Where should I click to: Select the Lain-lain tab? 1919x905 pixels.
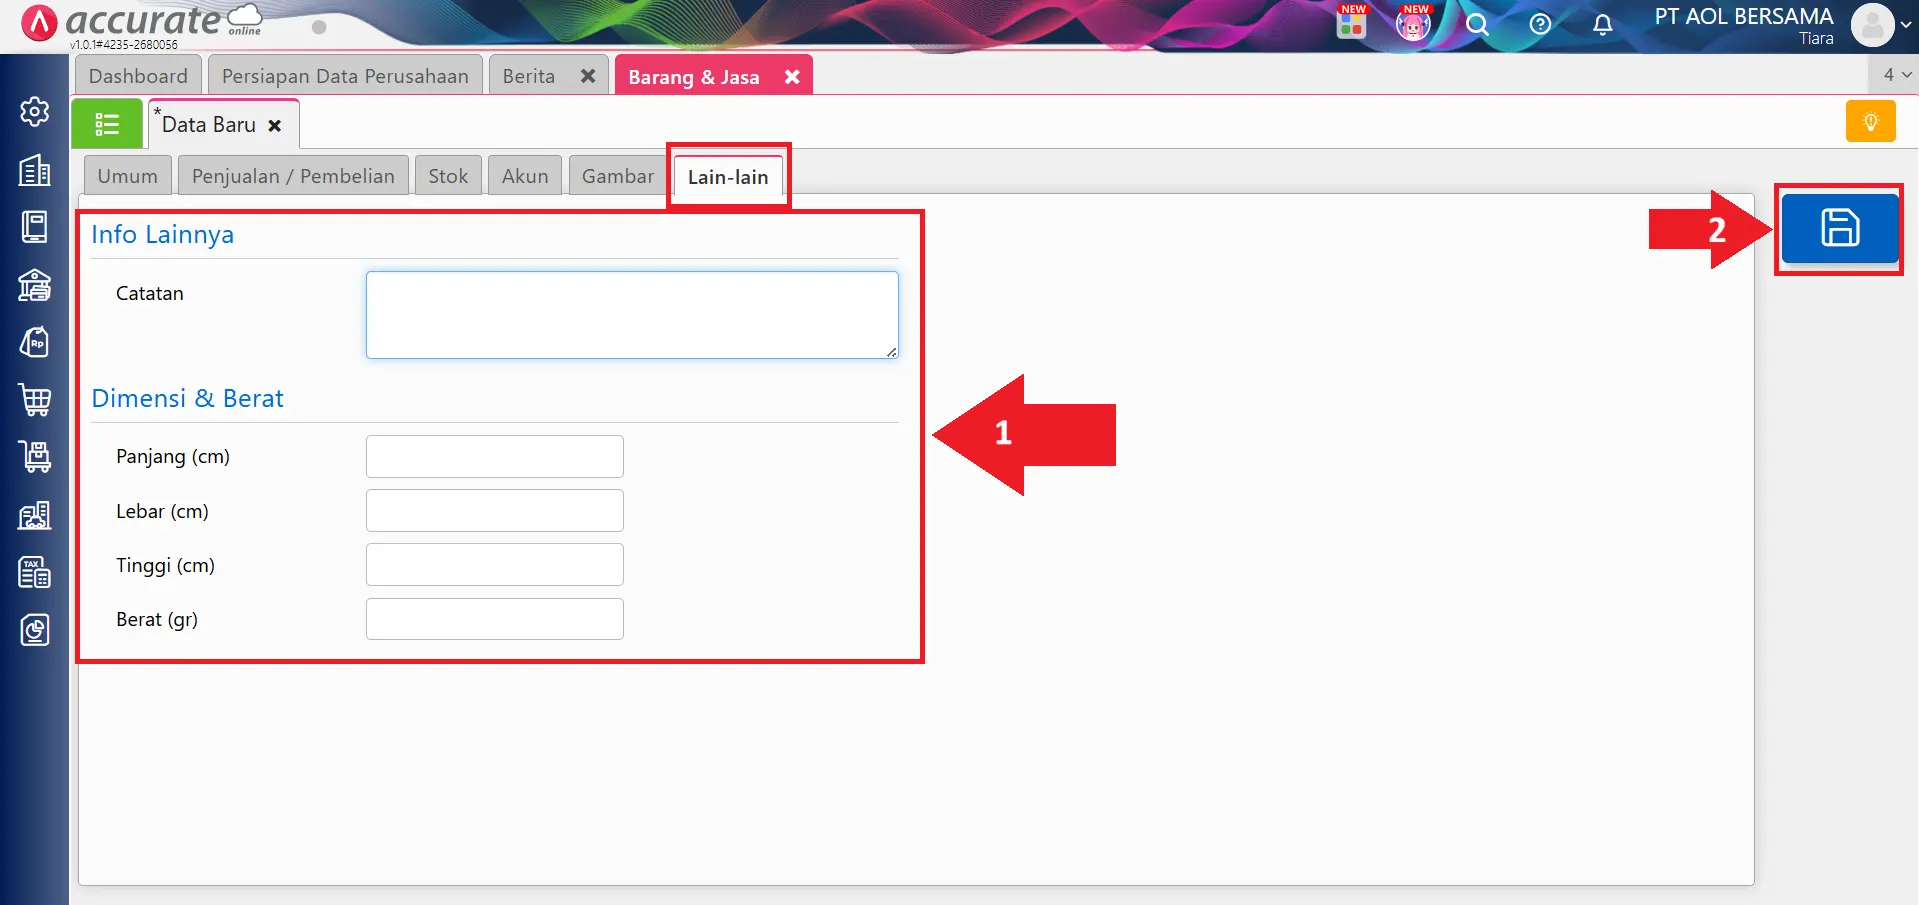728,177
